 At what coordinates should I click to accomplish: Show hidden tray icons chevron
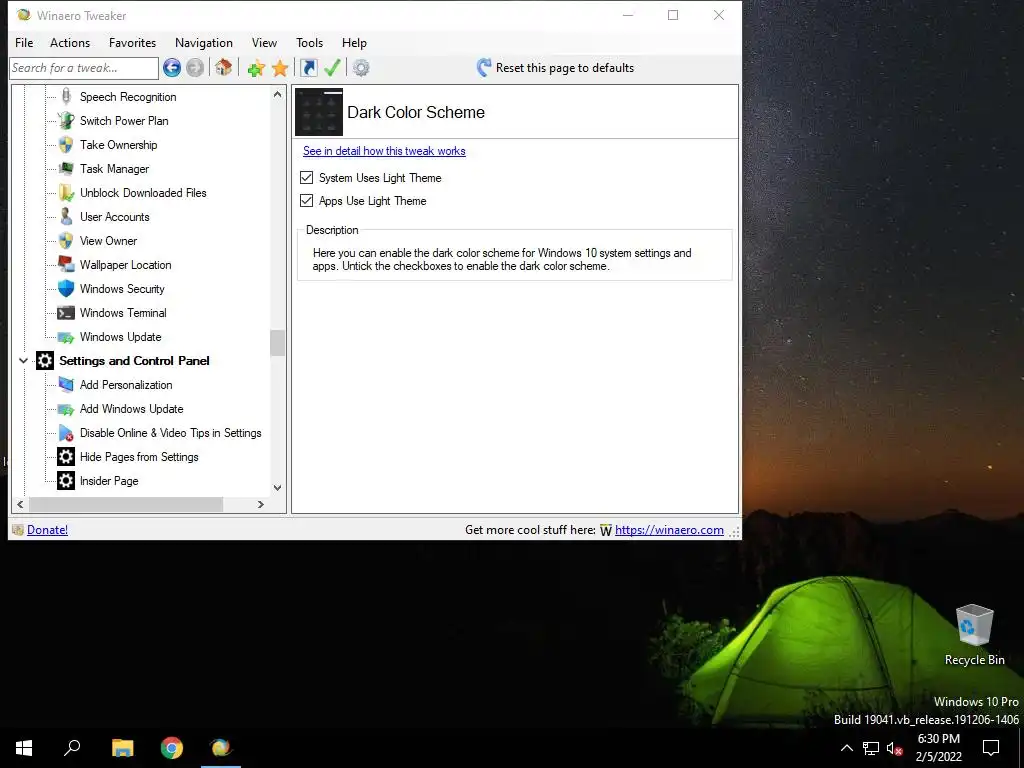coord(846,748)
